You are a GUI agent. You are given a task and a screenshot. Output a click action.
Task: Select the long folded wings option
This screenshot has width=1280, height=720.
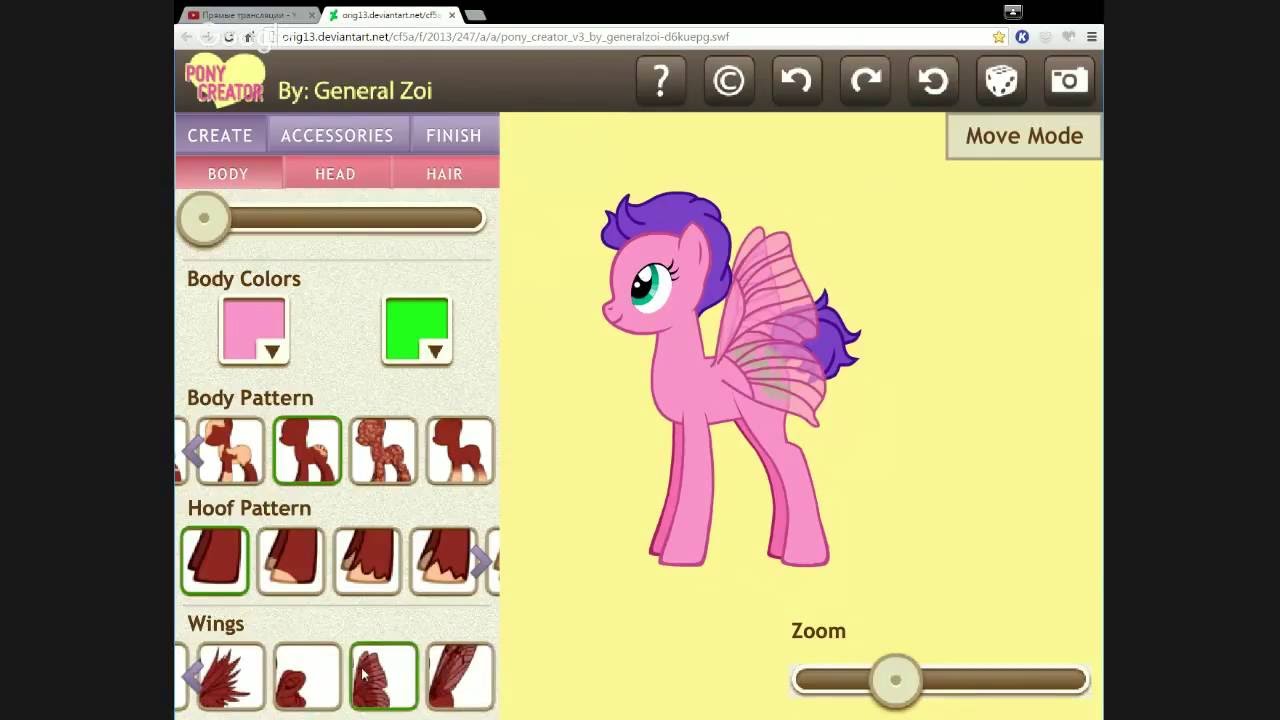(460, 677)
